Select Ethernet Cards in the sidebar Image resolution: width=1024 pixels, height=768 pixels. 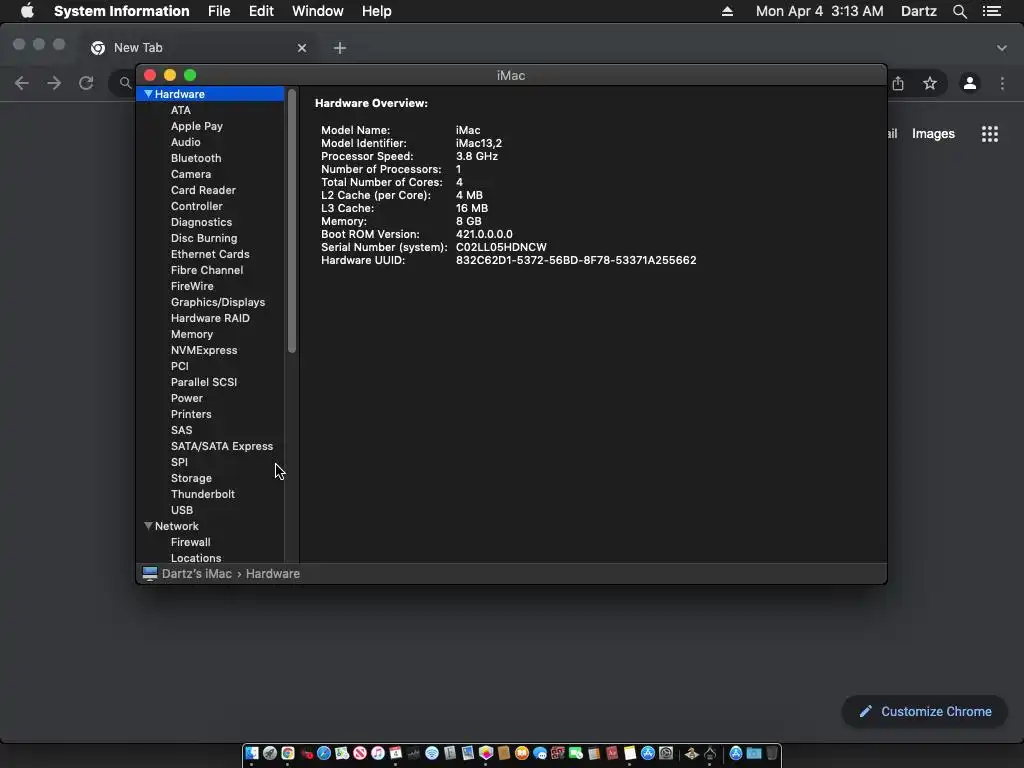point(210,254)
